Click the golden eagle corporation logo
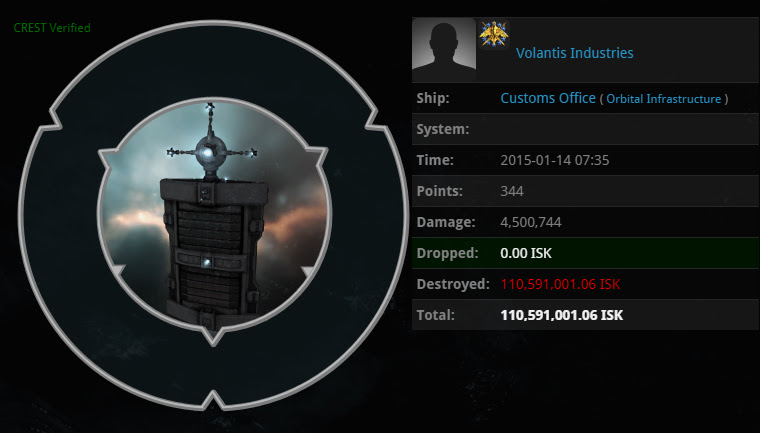 493,34
